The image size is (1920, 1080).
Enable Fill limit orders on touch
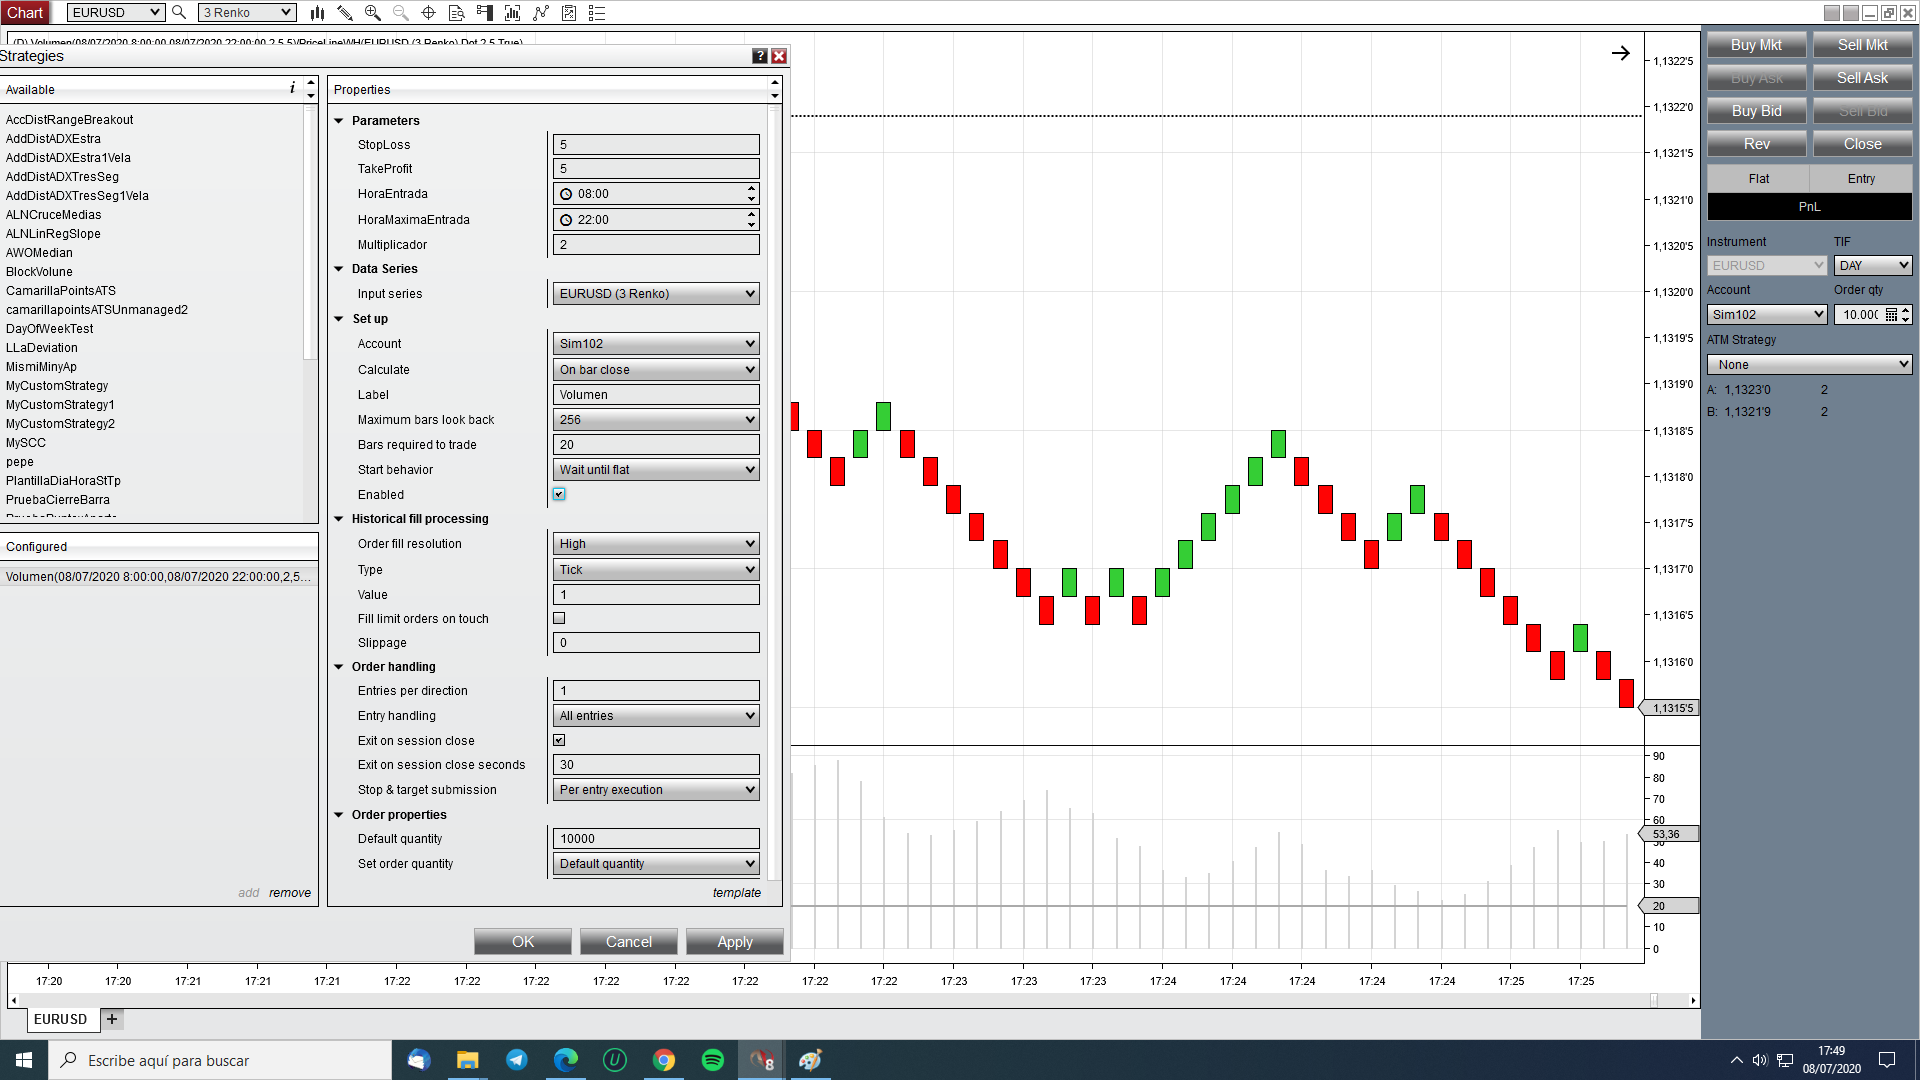tap(559, 619)
